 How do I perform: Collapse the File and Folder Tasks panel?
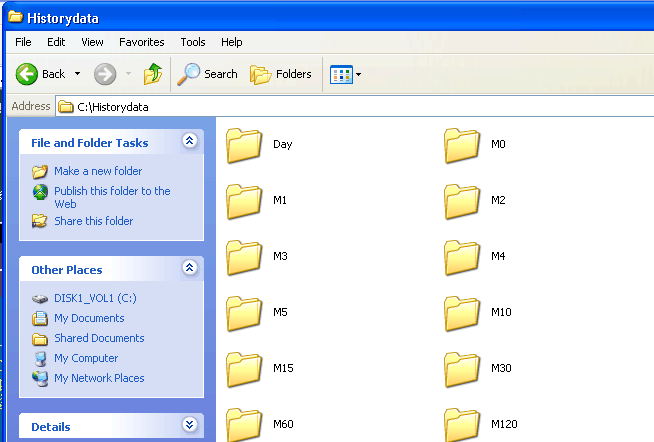(x=189, y=141)
